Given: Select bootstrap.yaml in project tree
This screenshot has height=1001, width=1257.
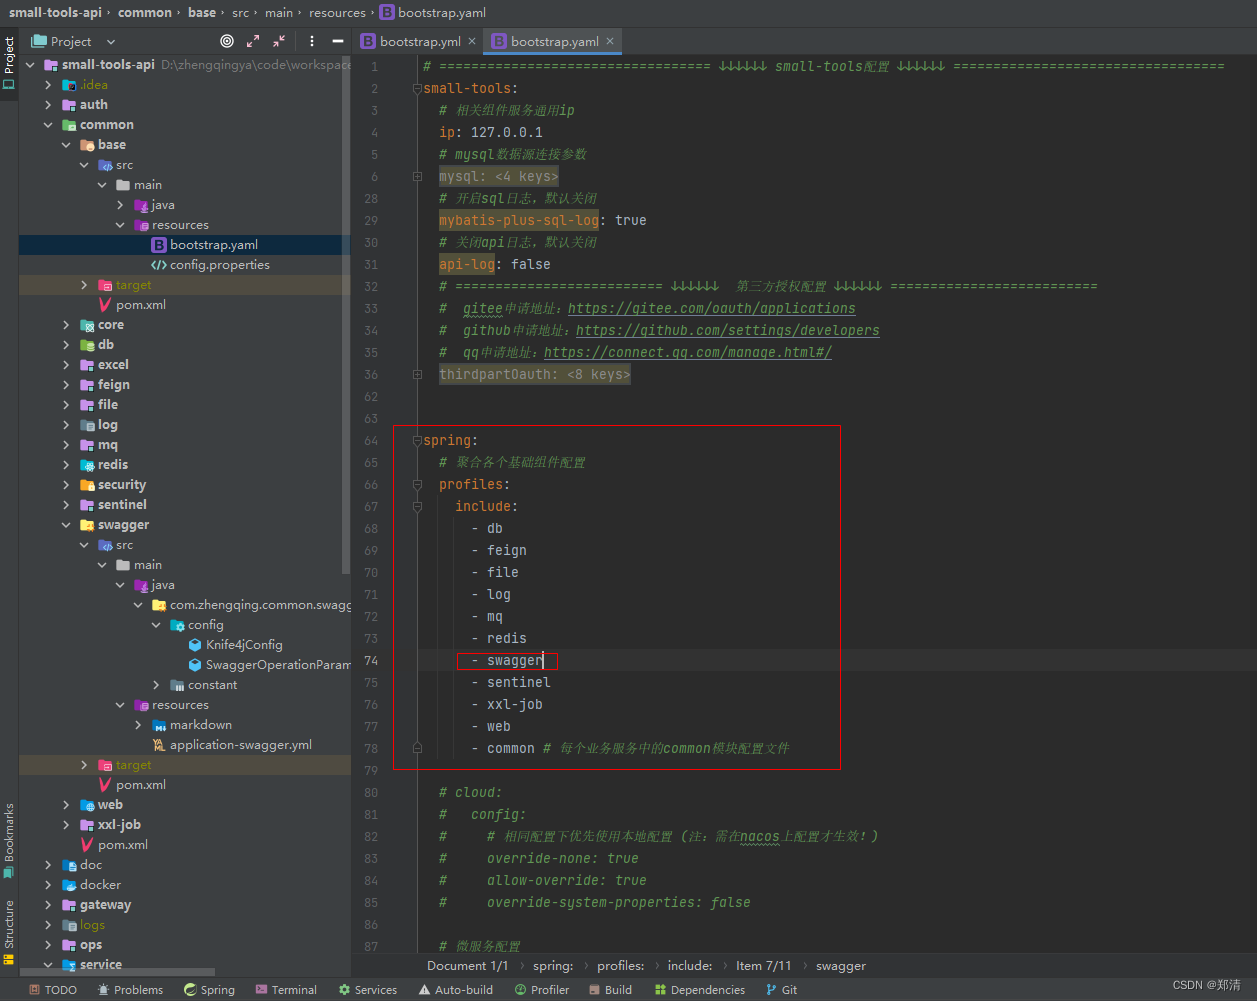Looking at the screenshot, I should [x=185, y=245].
